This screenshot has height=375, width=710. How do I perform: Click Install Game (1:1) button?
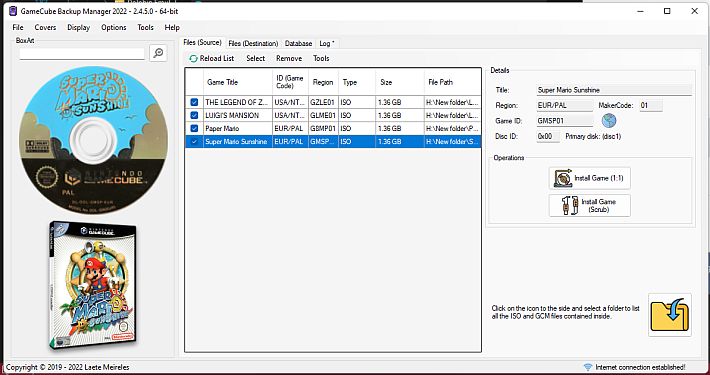point(590,178)
